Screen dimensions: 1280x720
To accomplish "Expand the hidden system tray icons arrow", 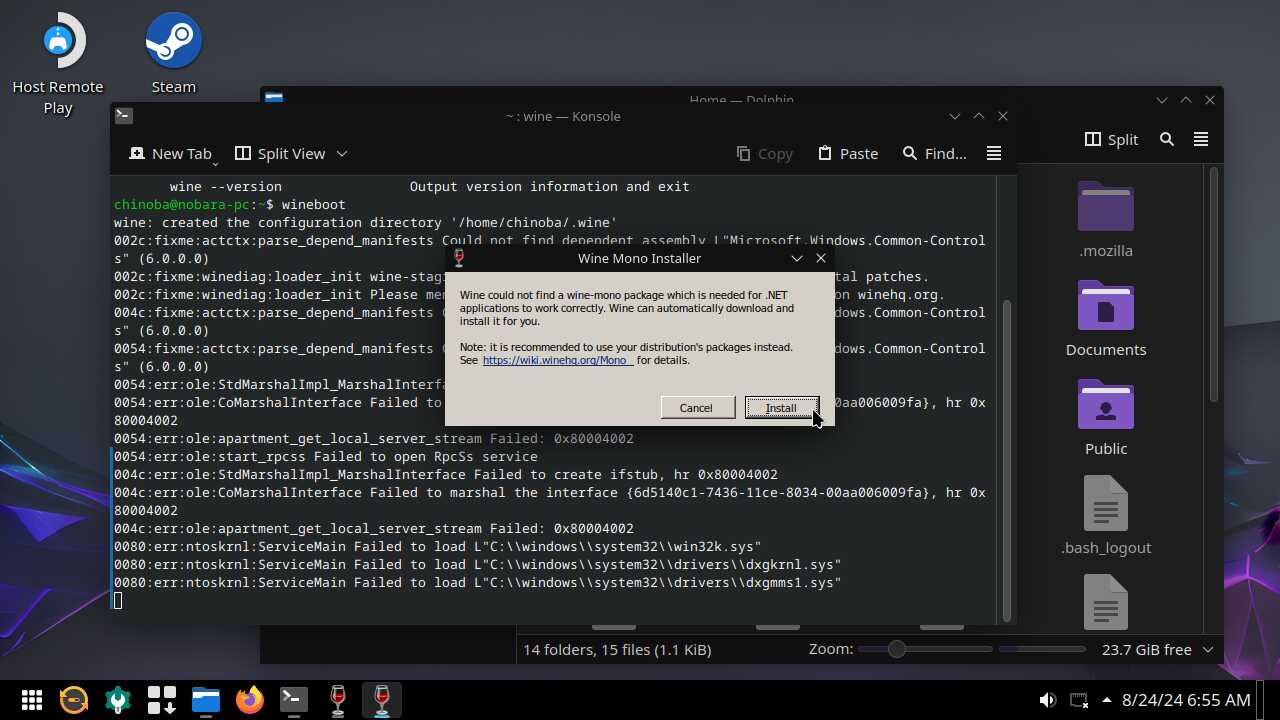I will 1107,700.
